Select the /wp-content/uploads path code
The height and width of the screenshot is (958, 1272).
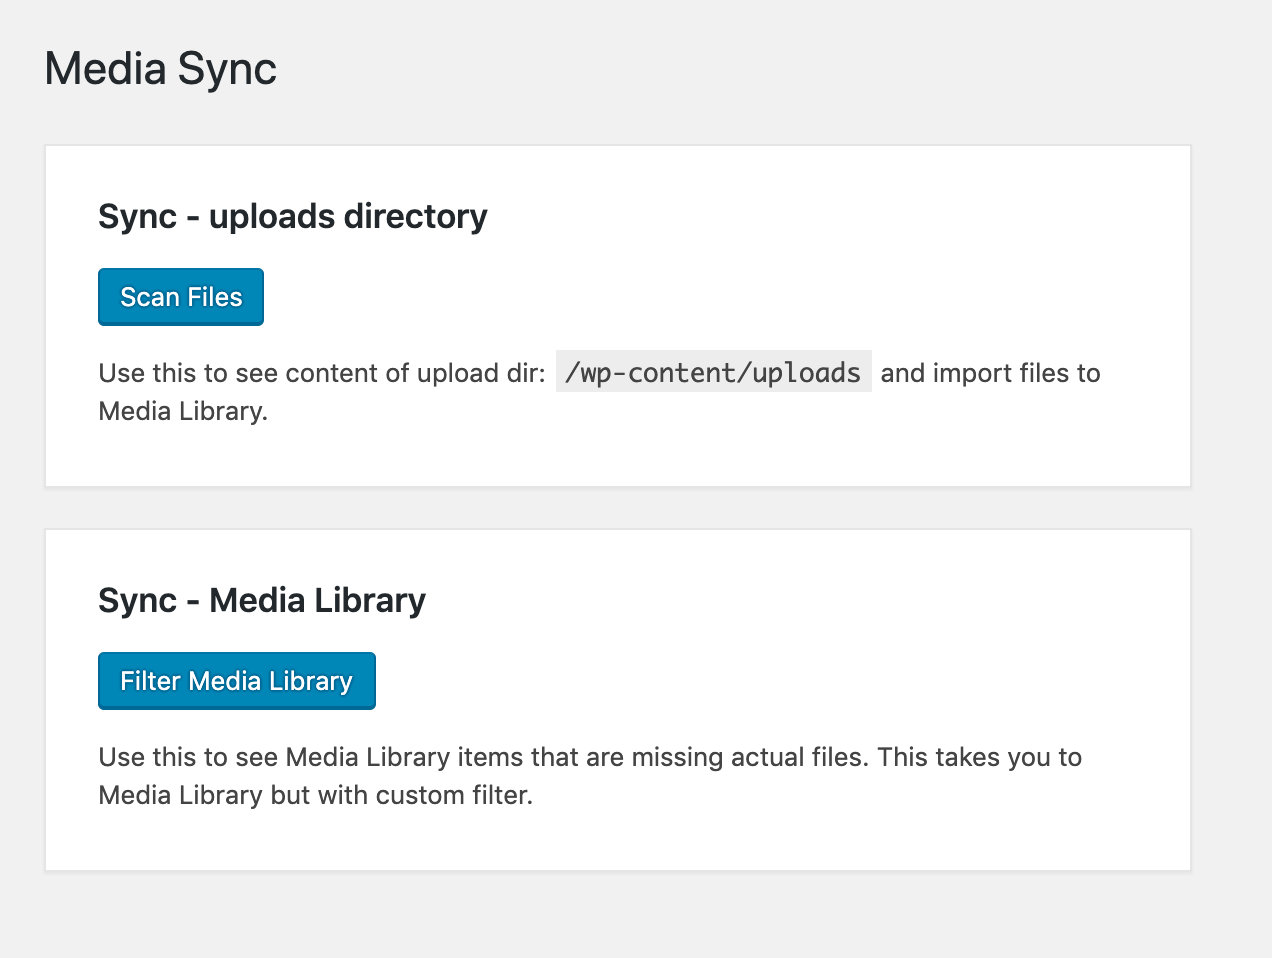click(x=713, y=372)
